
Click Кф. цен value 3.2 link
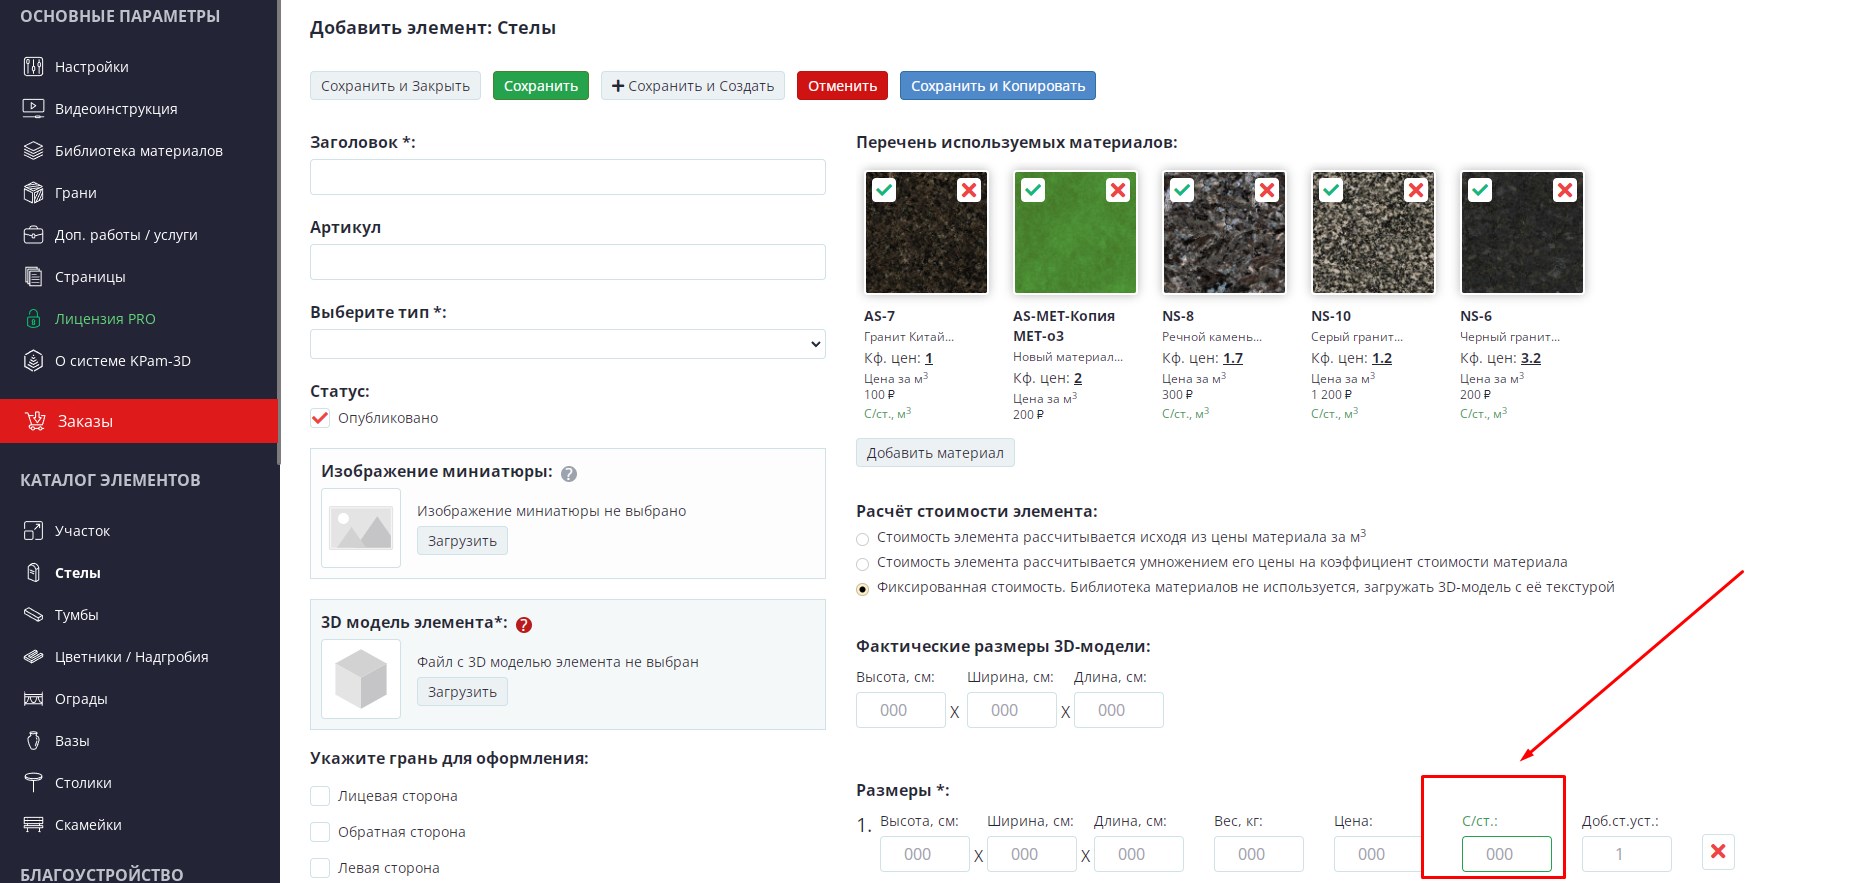[x=1531, y=358]
